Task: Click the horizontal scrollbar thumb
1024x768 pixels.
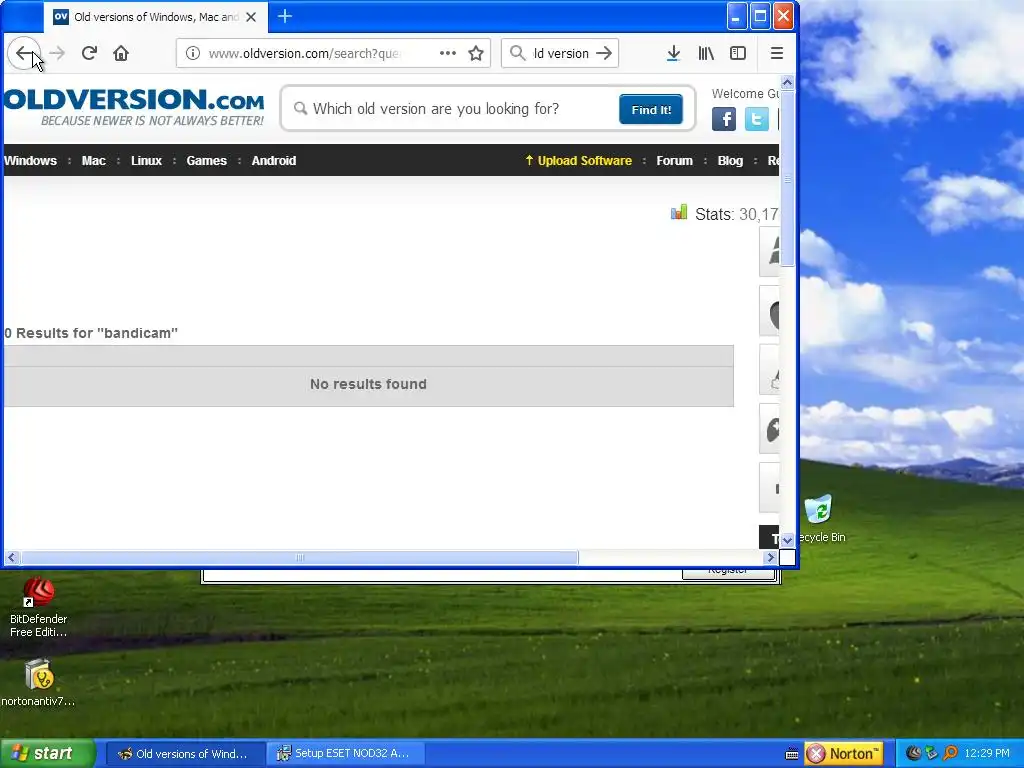Action: [299, 558]
